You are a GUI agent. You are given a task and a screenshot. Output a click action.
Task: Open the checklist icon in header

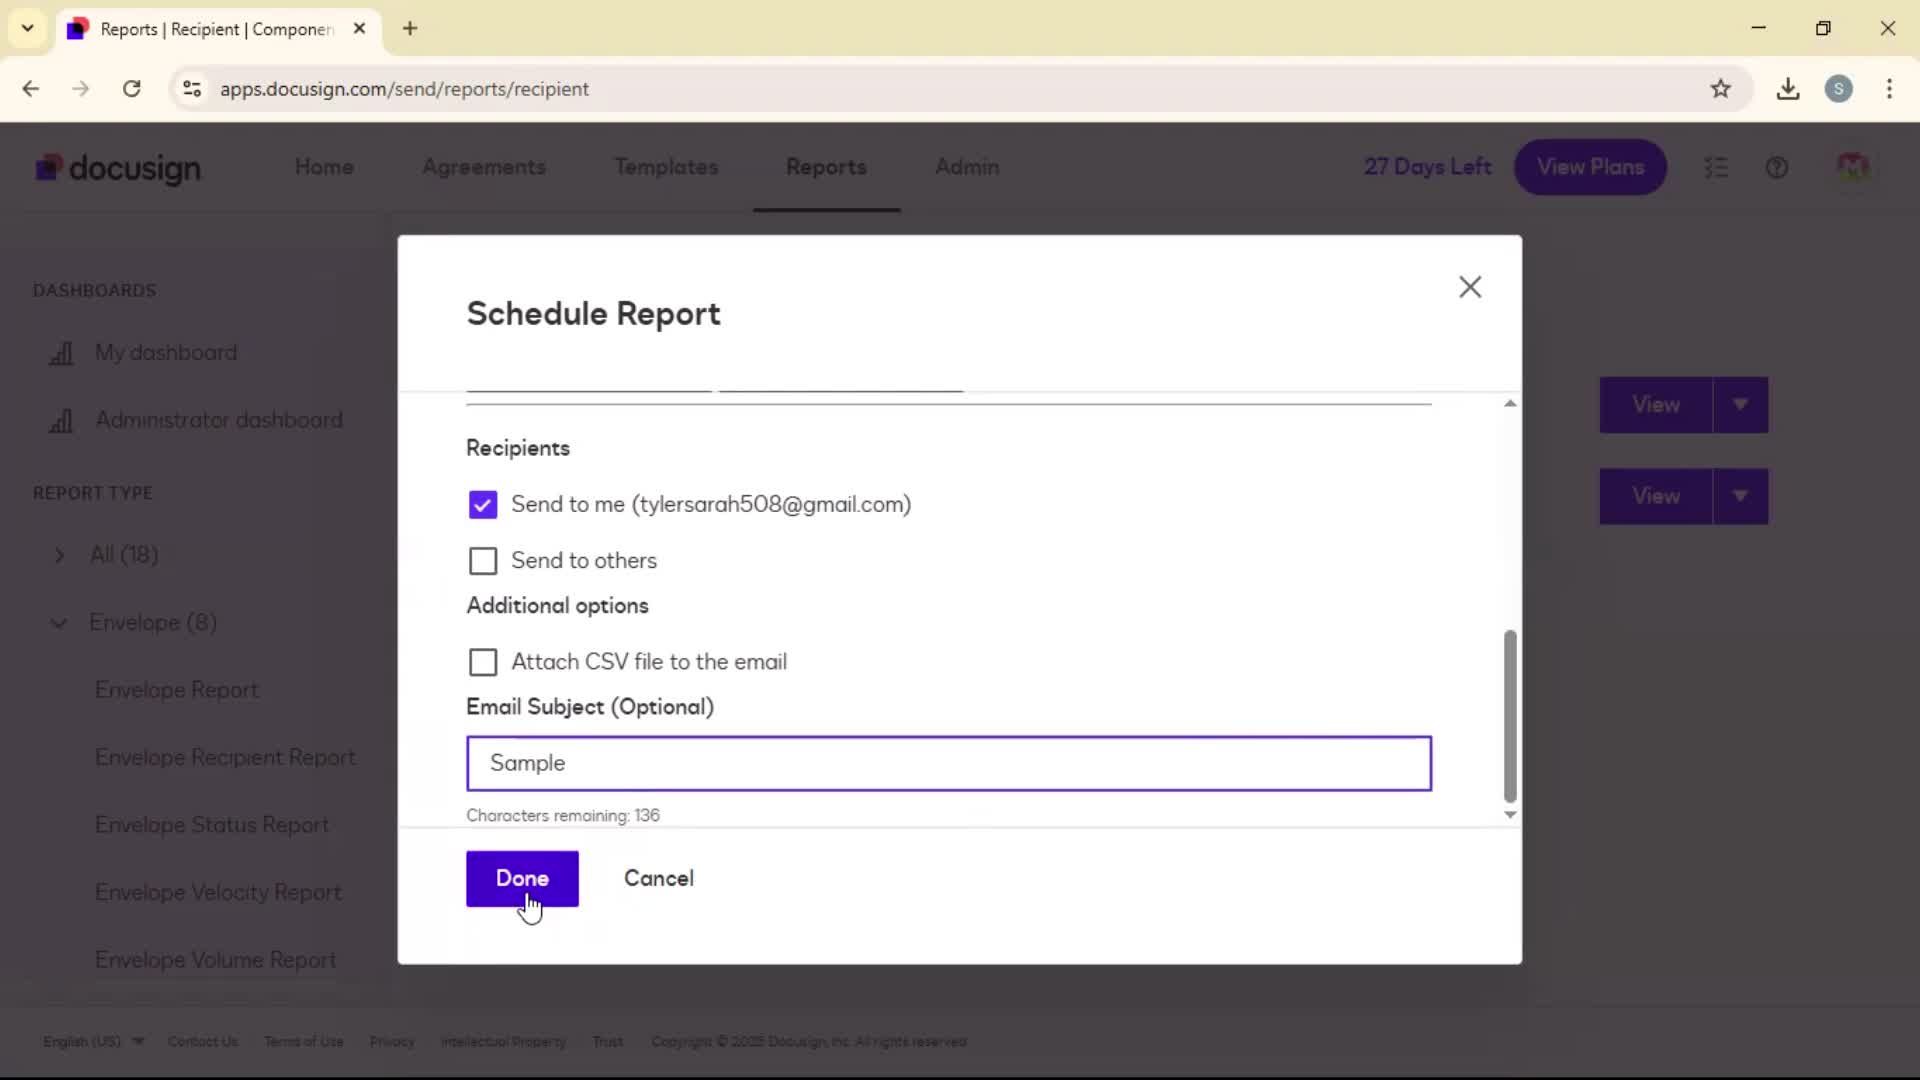tap(1716, 168)
